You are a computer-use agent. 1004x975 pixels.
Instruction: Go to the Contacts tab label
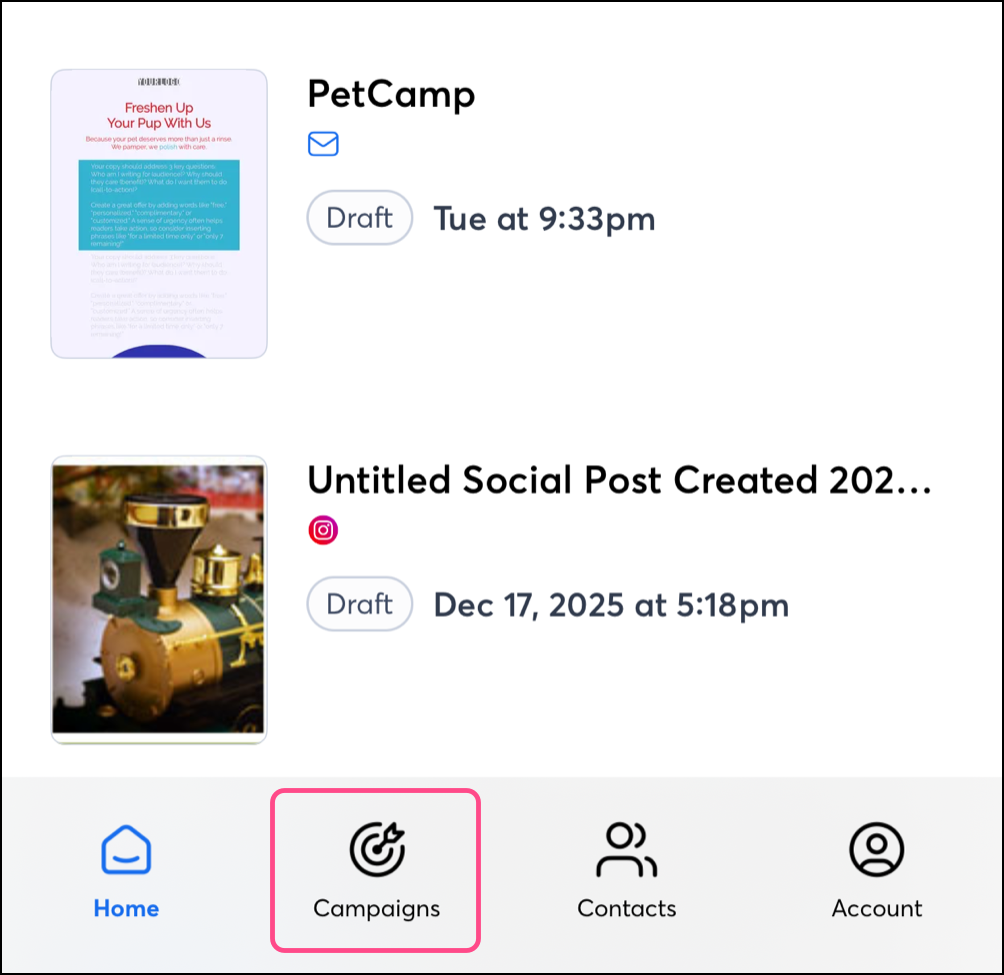626,908
